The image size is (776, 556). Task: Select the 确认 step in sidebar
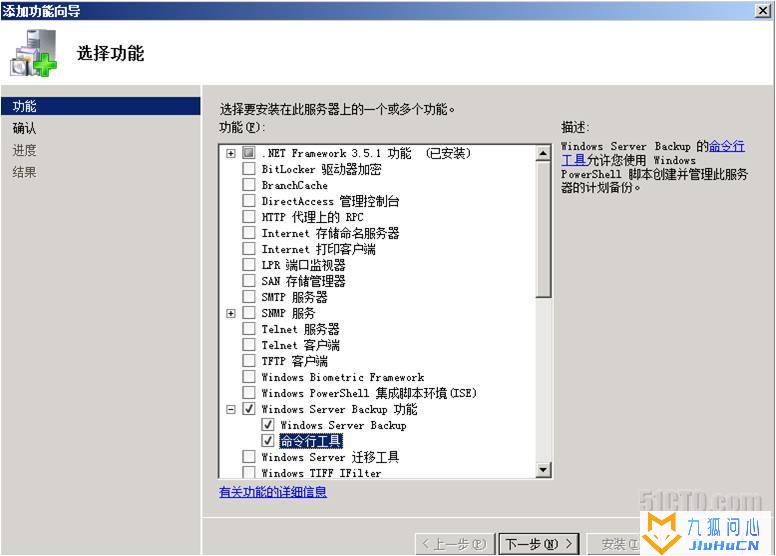coord(24,128)
